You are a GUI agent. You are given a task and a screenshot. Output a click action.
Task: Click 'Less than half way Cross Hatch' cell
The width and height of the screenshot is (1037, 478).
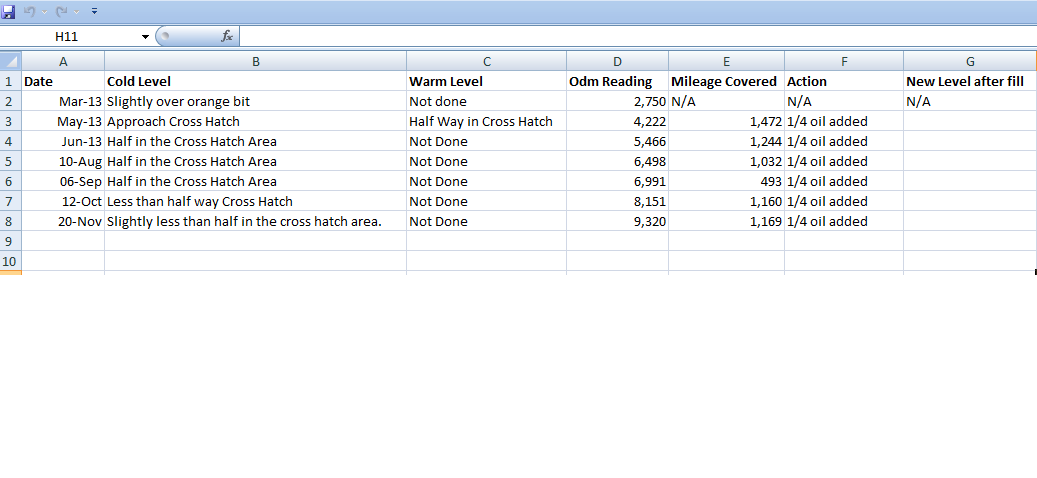coord(256,201)
